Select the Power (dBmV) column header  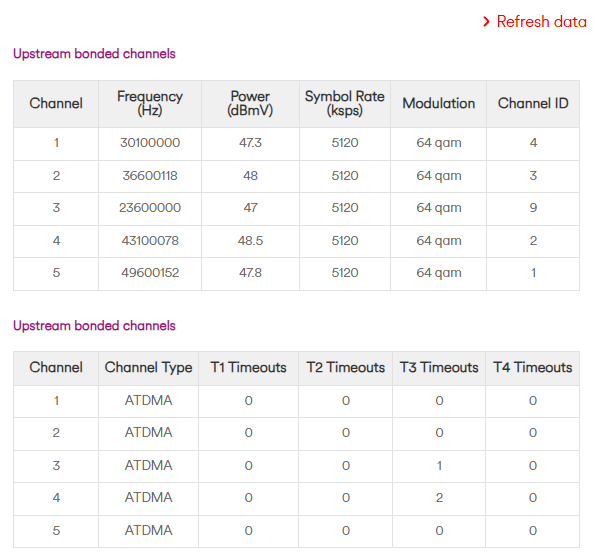(250, 103)
